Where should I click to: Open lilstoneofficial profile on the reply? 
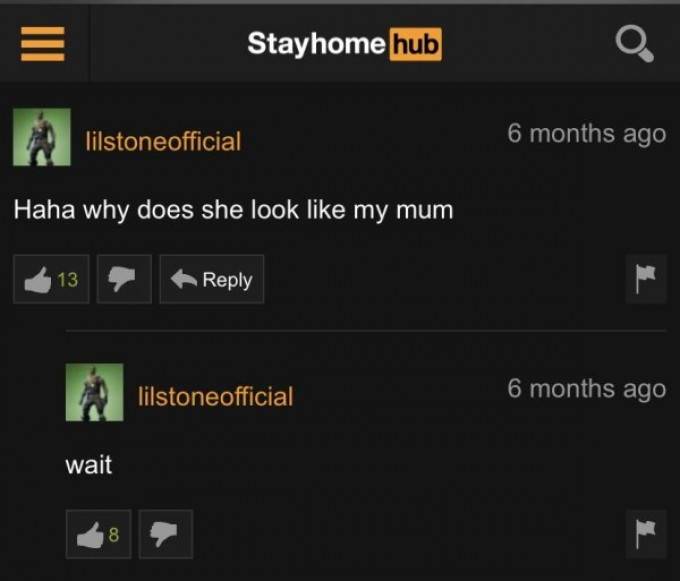[x=216, y=396]
